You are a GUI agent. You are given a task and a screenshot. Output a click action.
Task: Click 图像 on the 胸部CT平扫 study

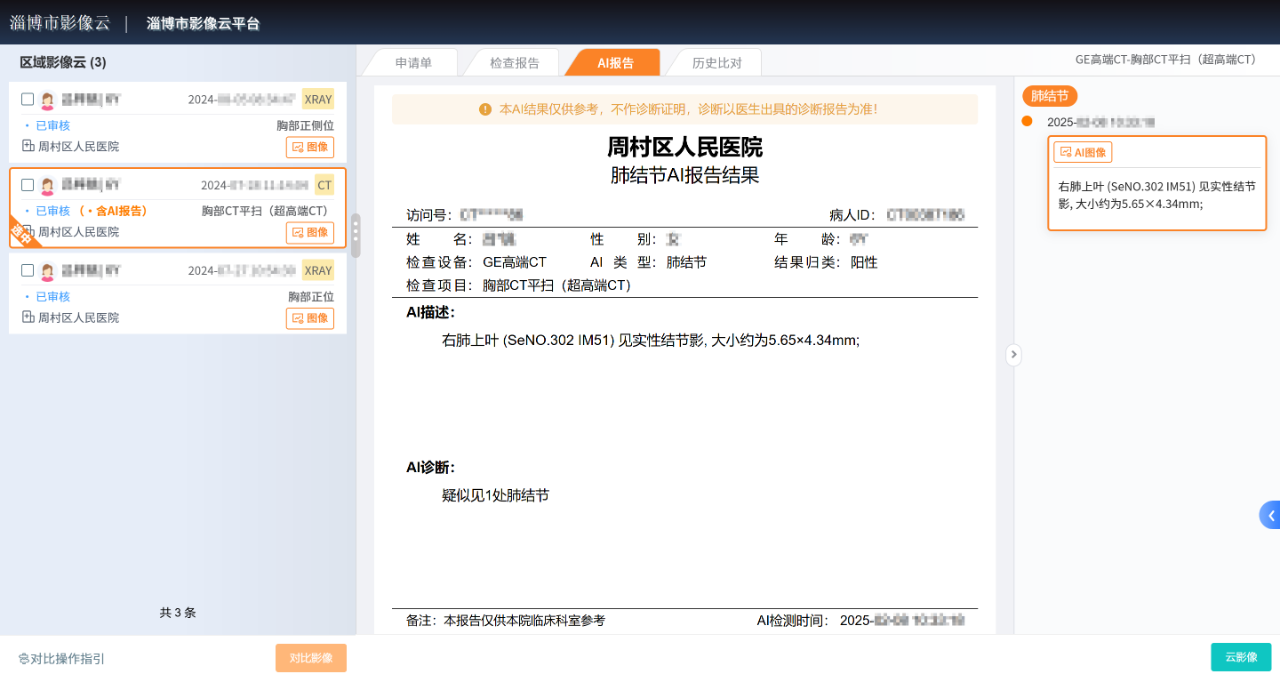[x=310, y=232]
